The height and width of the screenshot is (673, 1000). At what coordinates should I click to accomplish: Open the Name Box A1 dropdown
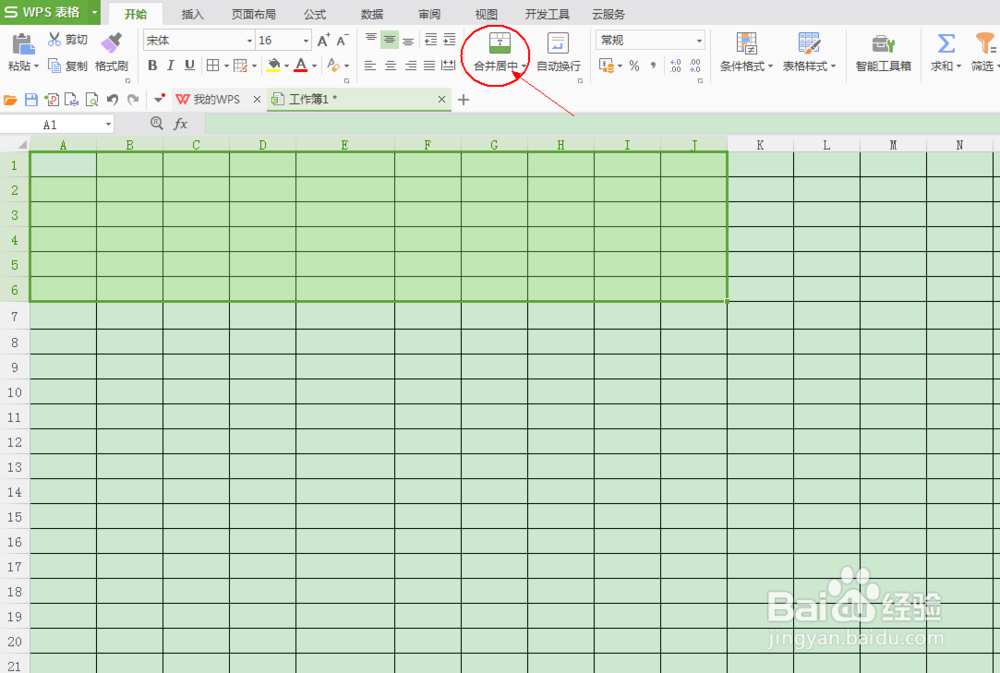[x=108, y=124]
